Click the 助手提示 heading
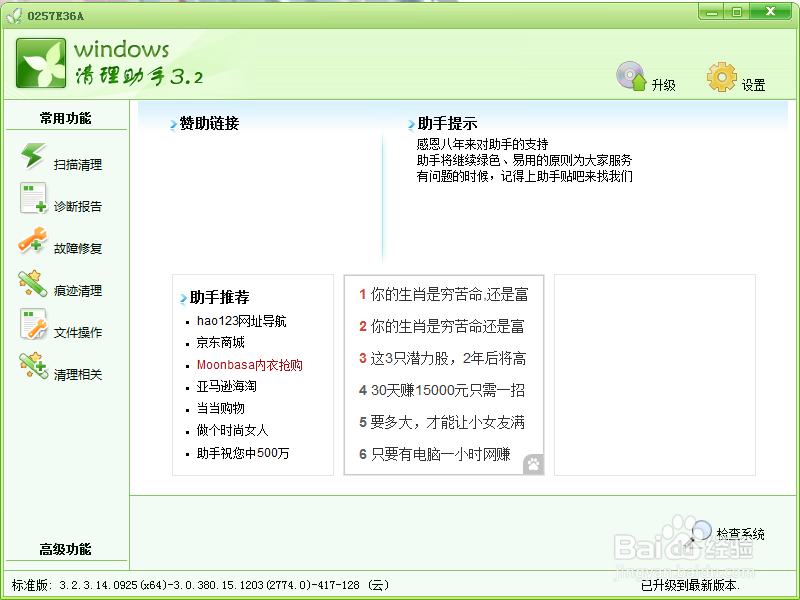The height and width of the screenshot is (600, 800). pos(447,123)
